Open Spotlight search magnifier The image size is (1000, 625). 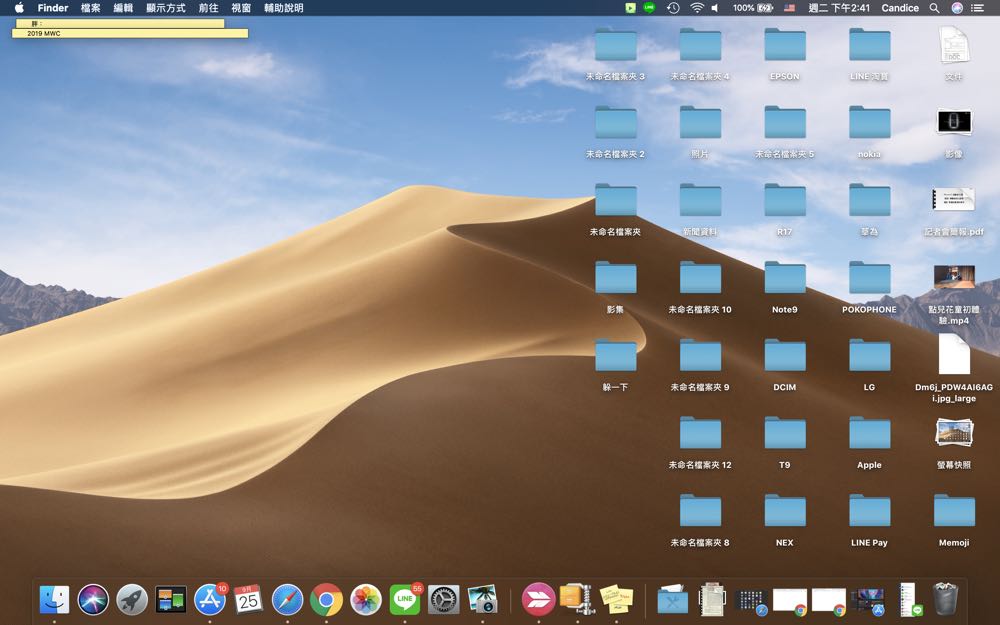click(x=934, y=8)
